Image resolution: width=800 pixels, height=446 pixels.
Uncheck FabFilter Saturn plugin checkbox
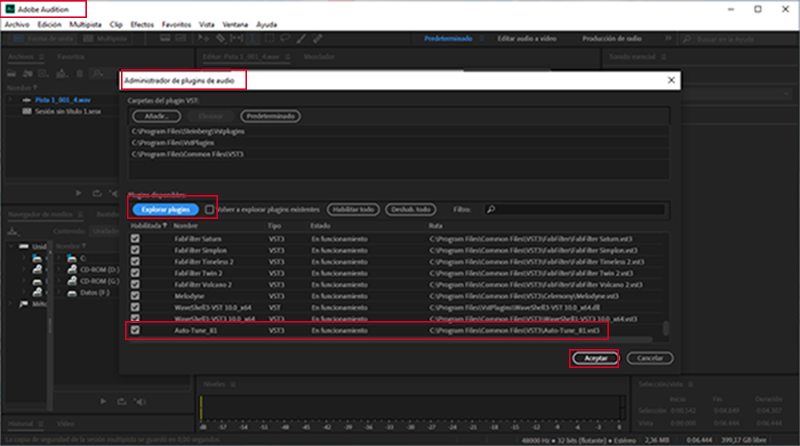[x=135, y=238]
